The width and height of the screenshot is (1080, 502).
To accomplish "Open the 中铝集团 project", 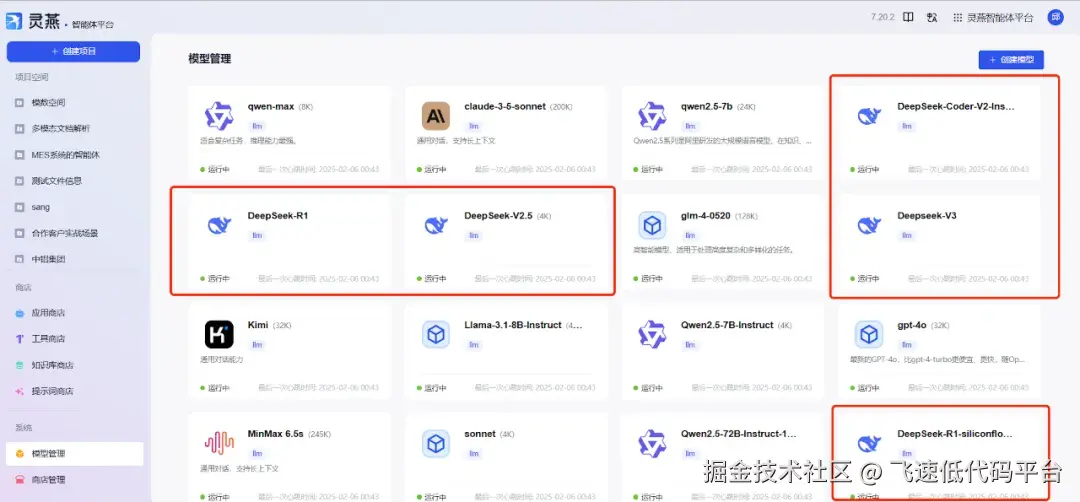I will coord(48,260).
